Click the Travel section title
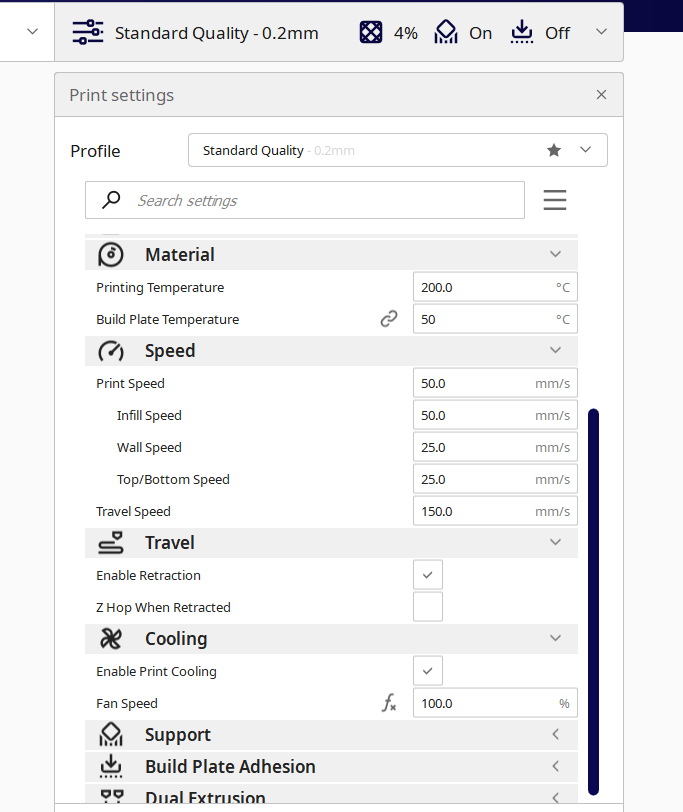This screenshot has width=683, height=812. tap(170, 543)
